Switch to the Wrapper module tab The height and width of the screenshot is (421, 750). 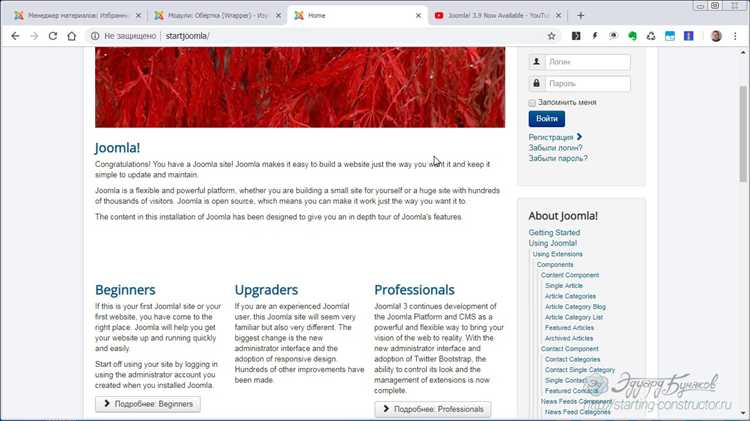(x=218, y=15)
